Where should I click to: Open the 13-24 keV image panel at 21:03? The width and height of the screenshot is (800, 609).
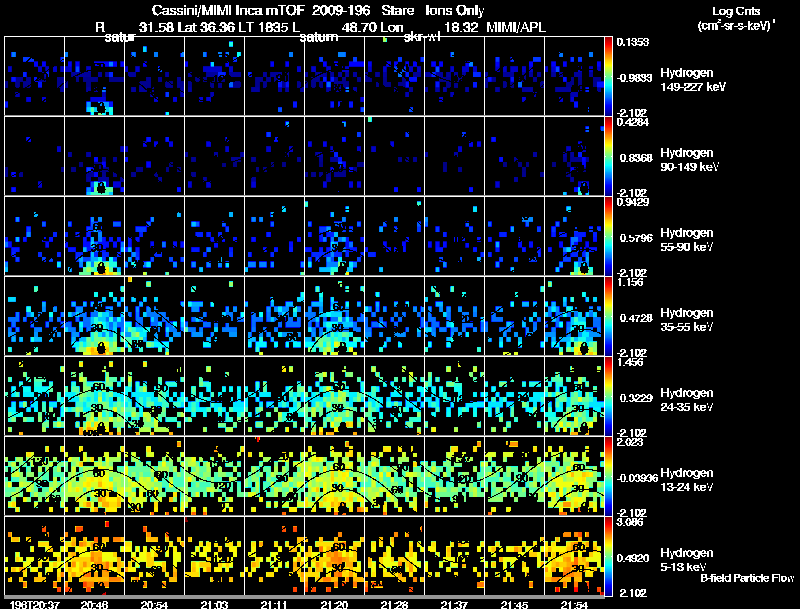coord(214,476)
